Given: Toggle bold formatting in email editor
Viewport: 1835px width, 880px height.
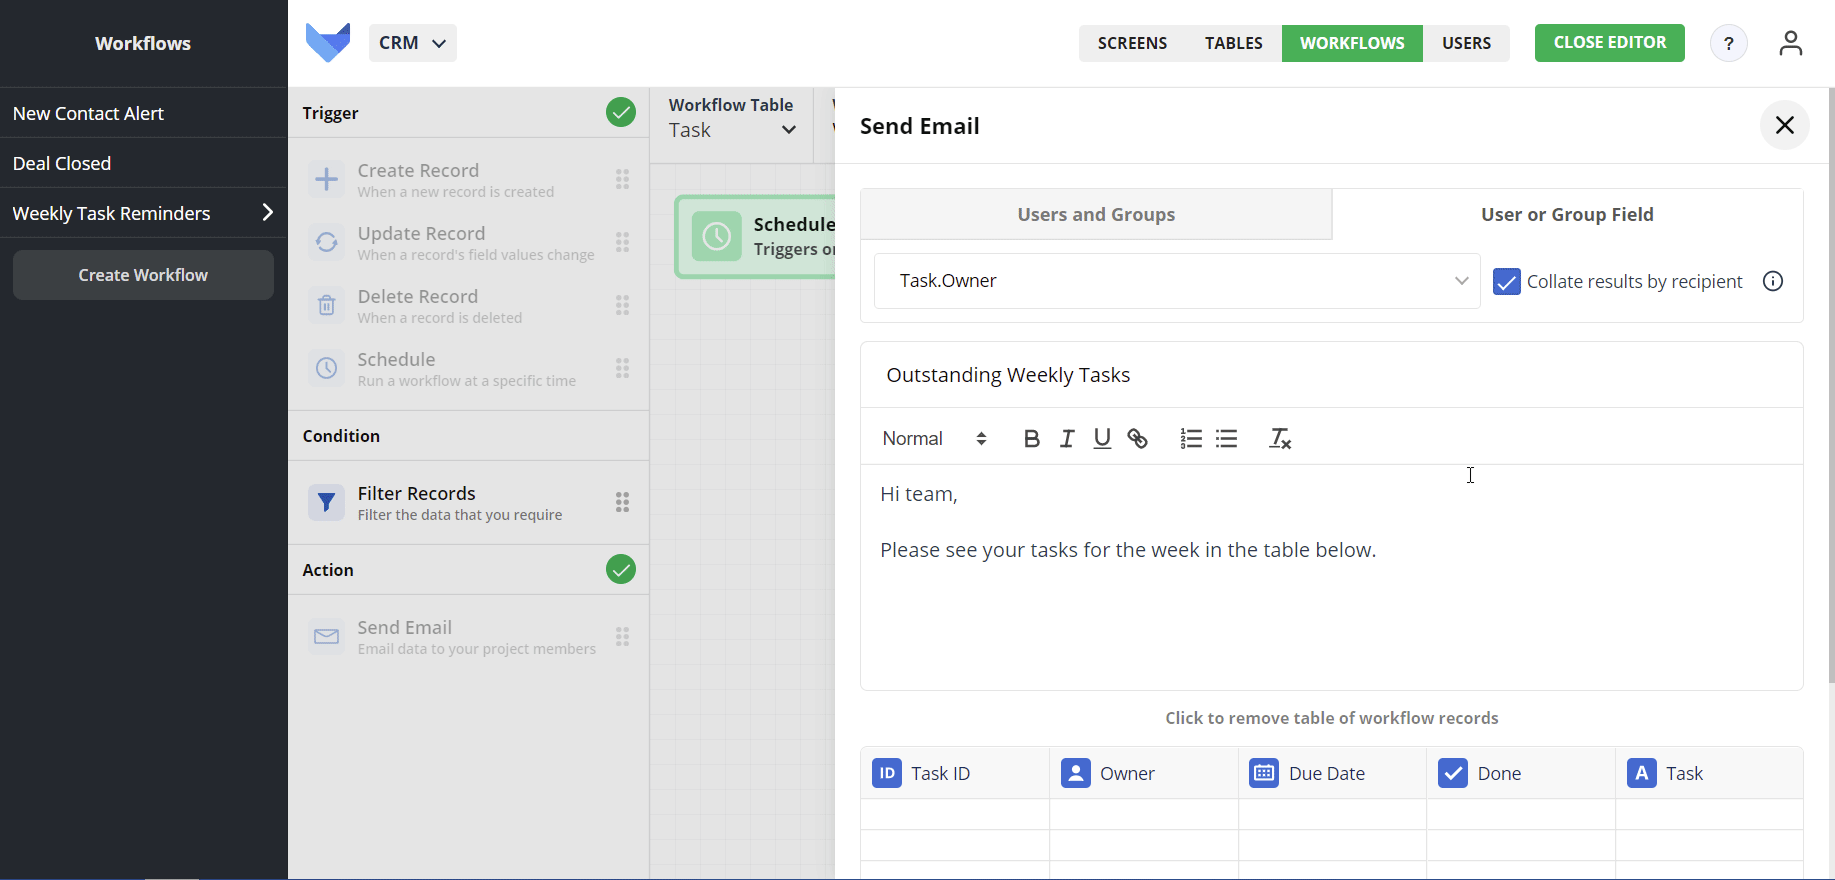Looking at the screenshot, I should click(x=1032, y=439).
